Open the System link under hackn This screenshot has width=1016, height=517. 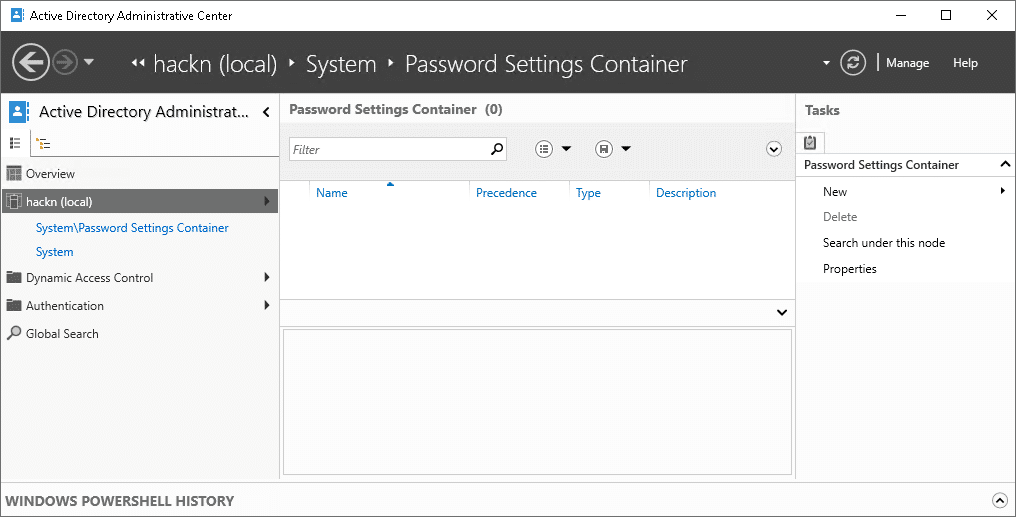coord(54,252)
